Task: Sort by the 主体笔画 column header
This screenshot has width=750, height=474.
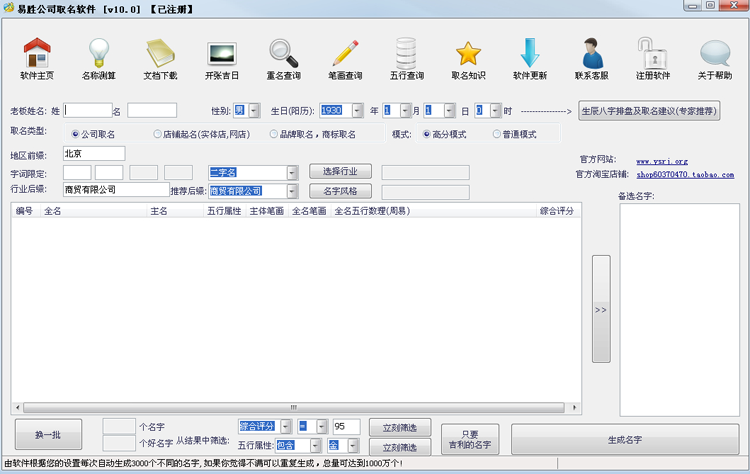Action: (x=267, y=211)
